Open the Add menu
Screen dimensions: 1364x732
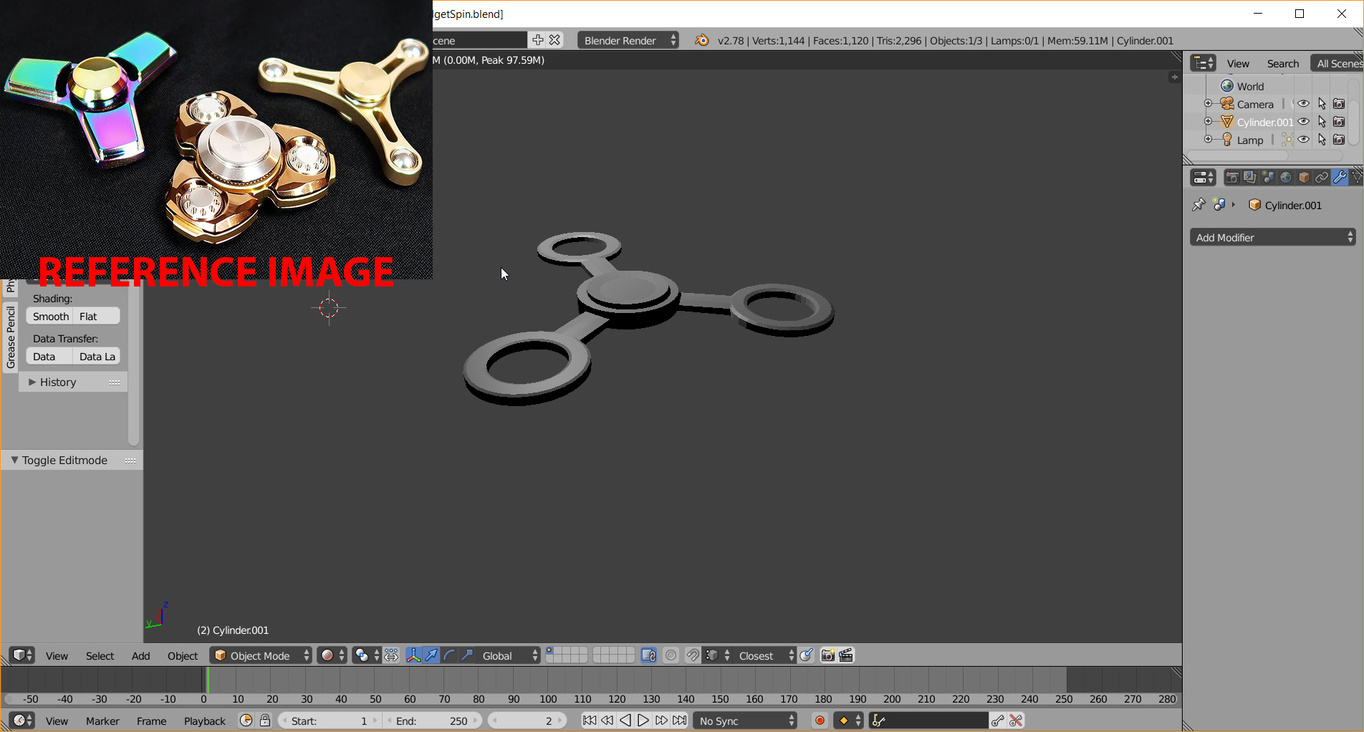point(141,656)
